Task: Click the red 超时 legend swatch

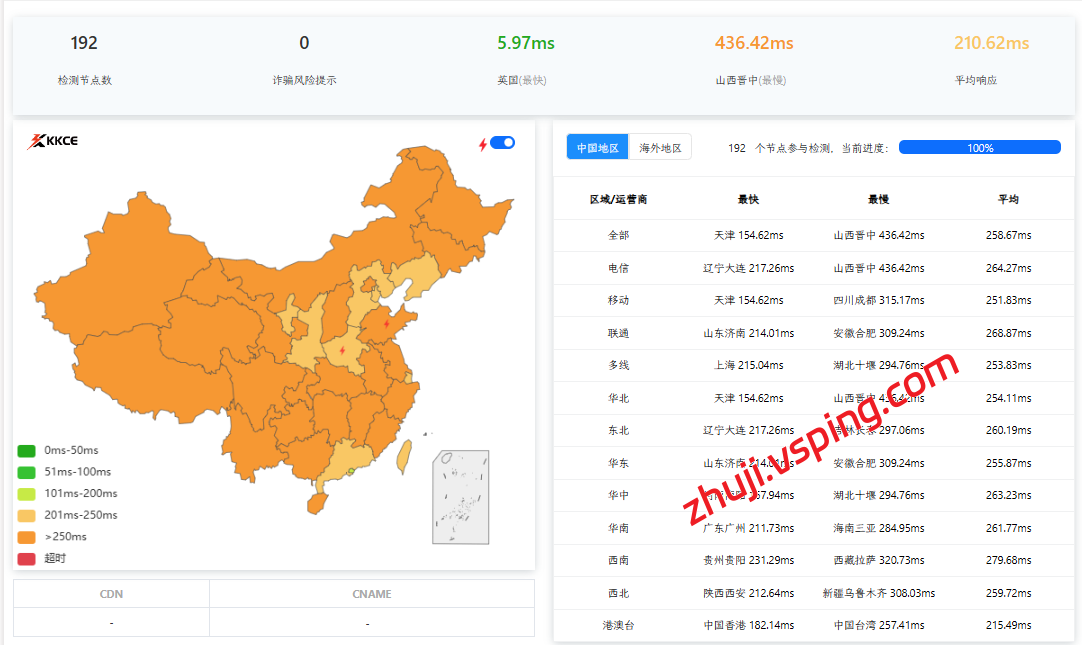Action: click(27, 559)
